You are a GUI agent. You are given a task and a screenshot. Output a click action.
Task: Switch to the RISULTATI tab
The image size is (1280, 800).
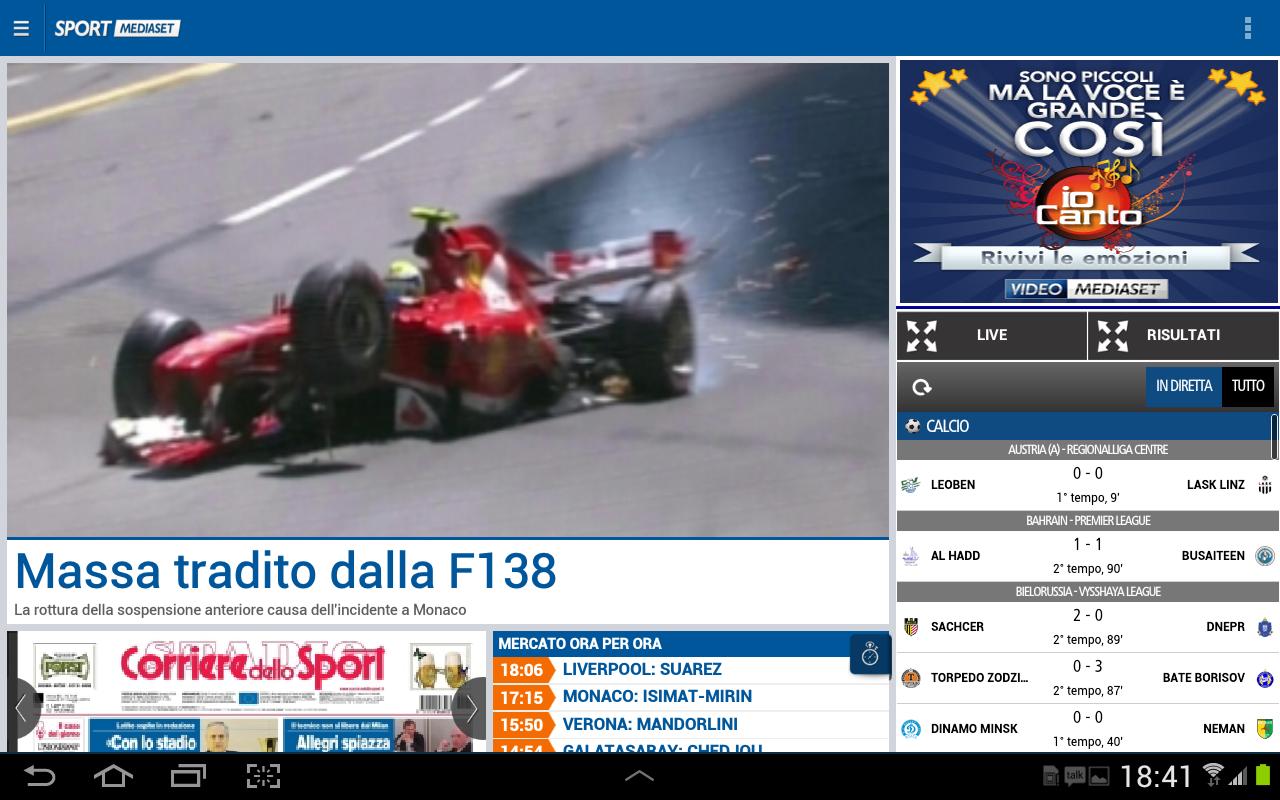[1183, 335]
